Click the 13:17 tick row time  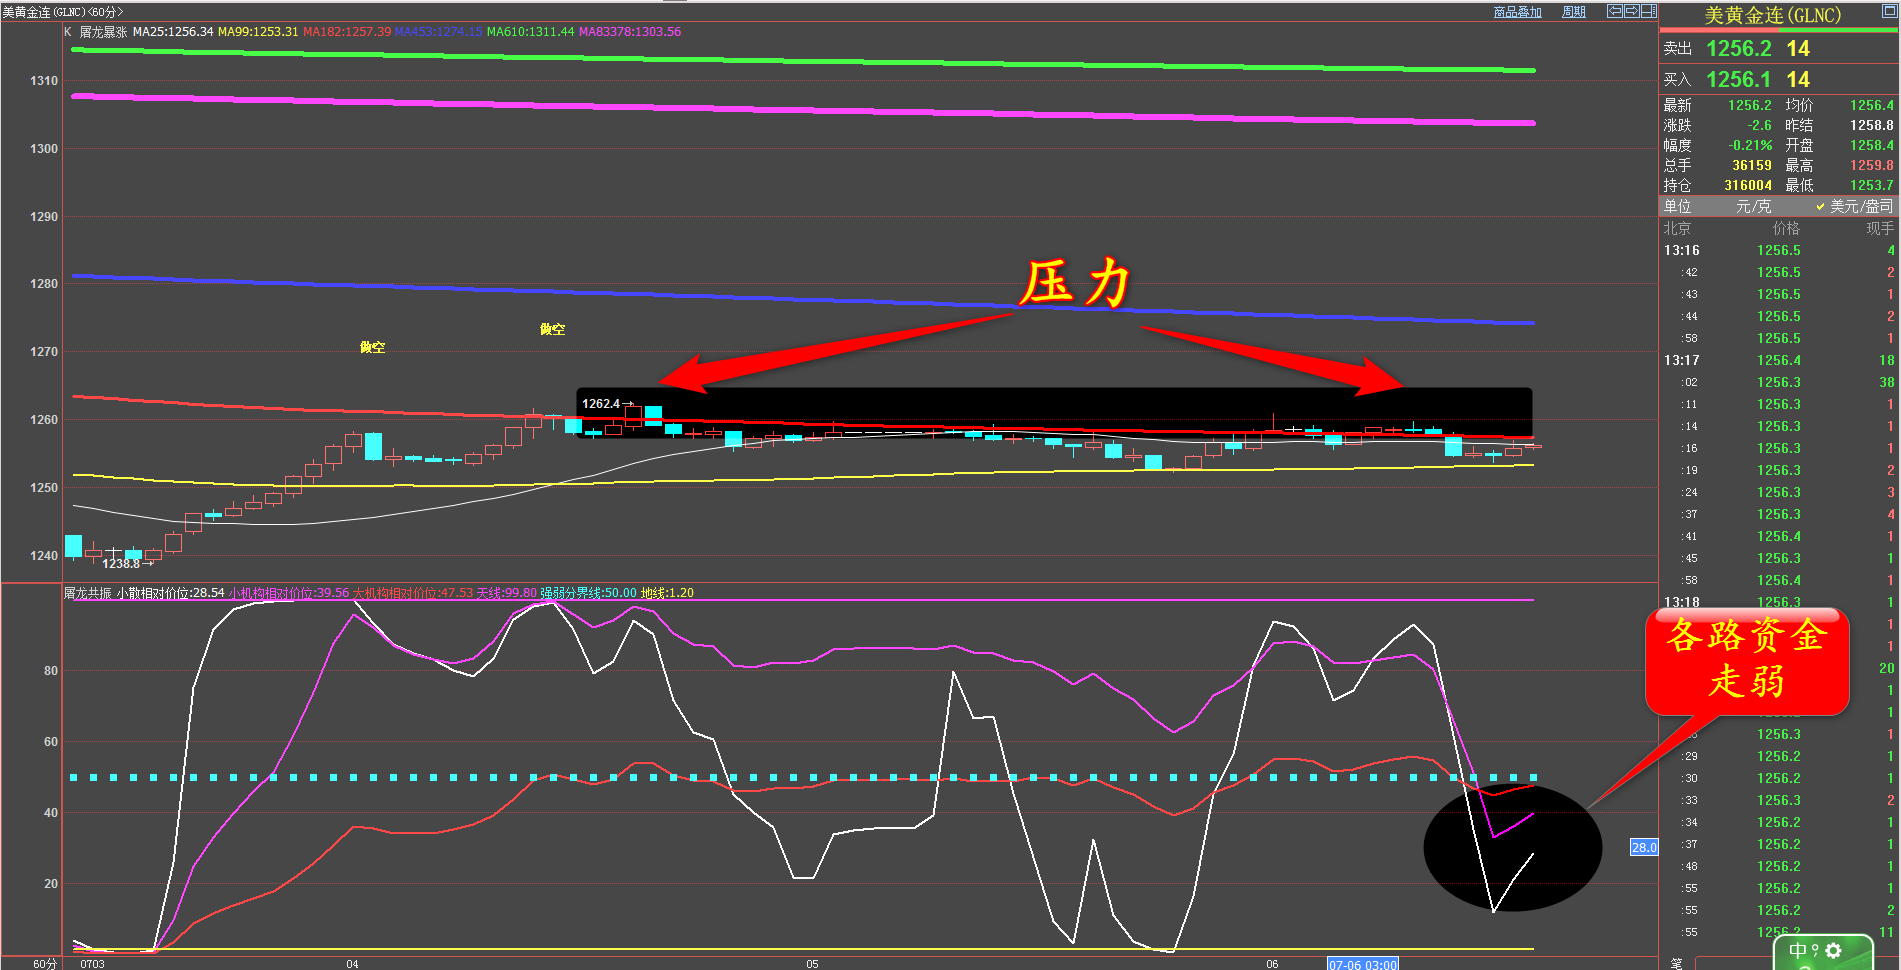pyautogui.click(x=1681, y=360)
